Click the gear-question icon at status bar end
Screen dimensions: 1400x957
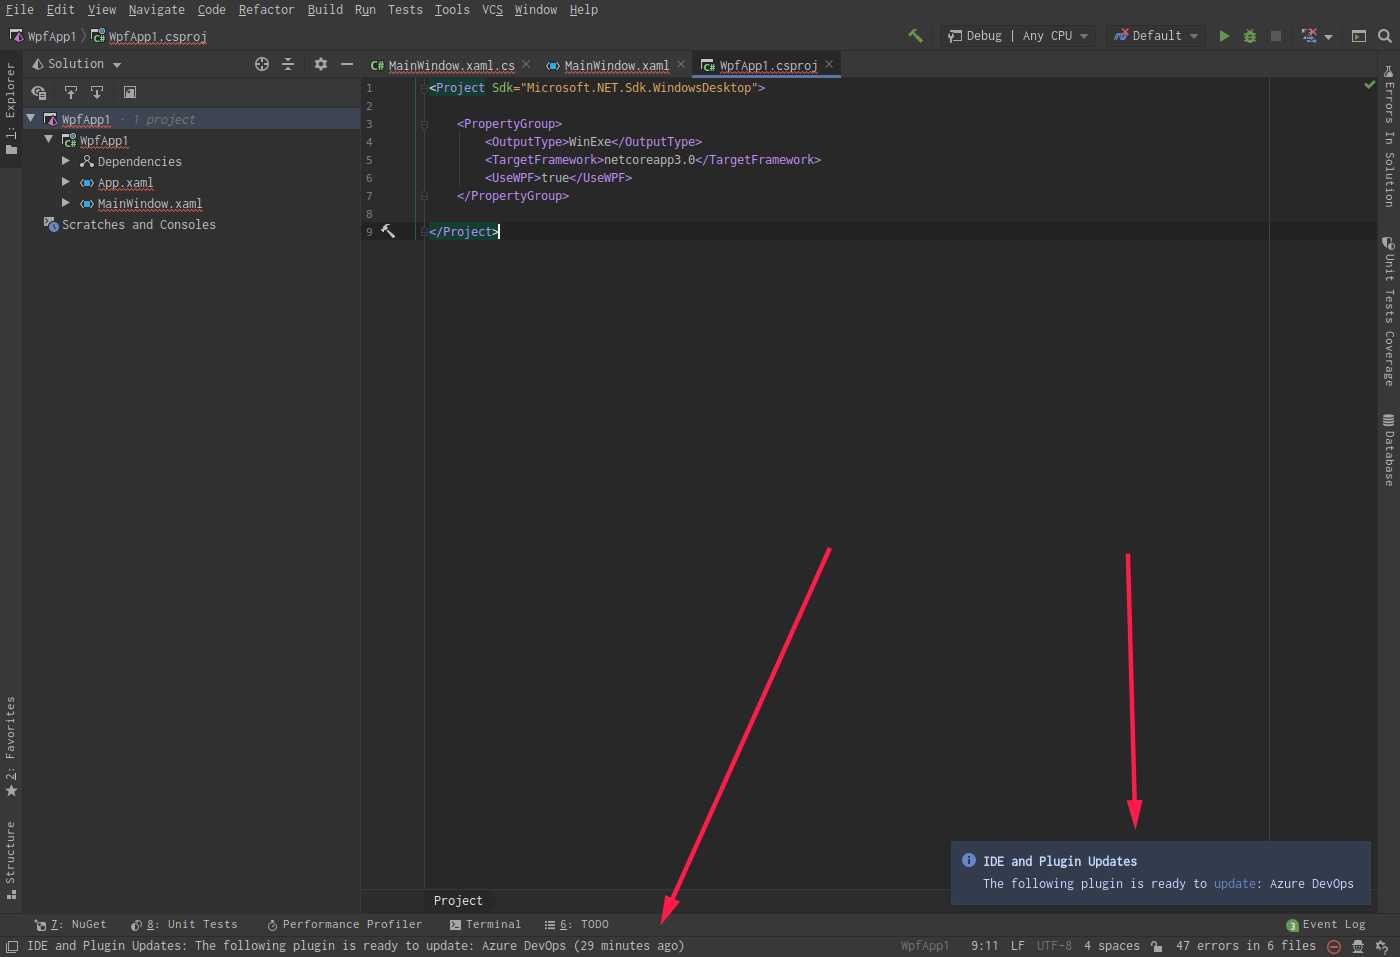coord(1383,946)
